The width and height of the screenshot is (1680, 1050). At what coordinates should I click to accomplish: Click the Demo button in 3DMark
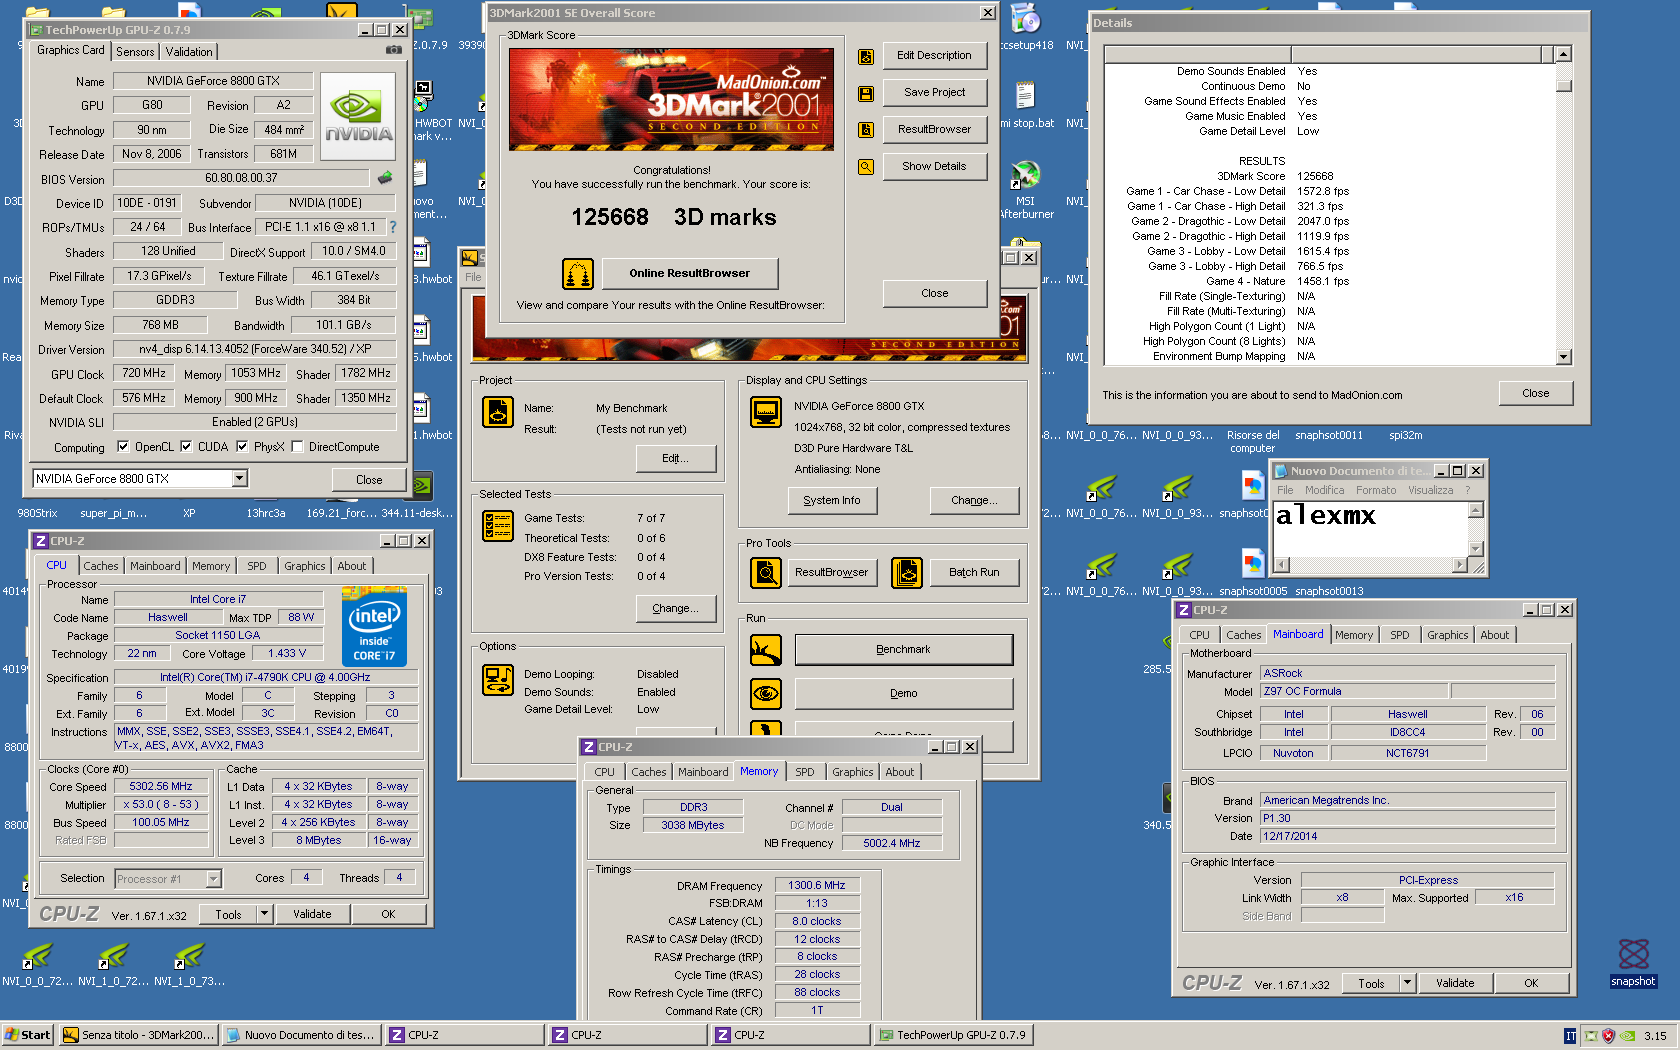(x=903, y=693)
